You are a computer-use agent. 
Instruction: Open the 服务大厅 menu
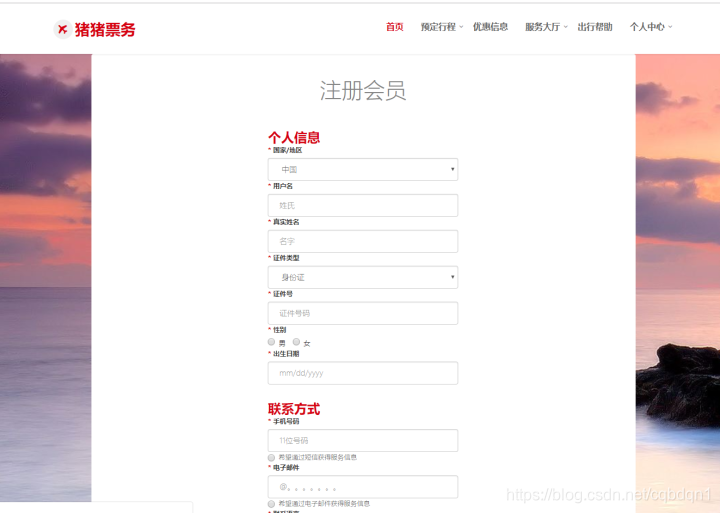(x=543, y=27)
